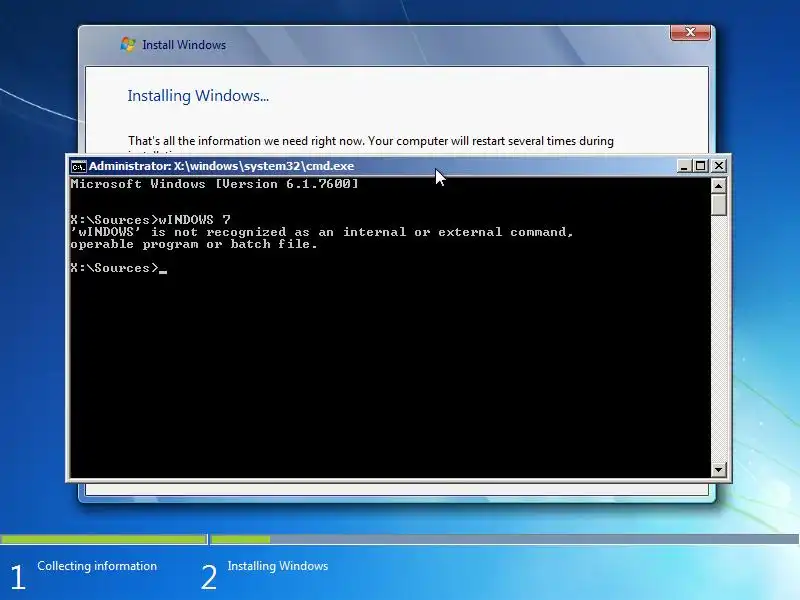This screenshot has width=800, height=600.
Task: Maximize the command prompt window
Action: point(701,166)
